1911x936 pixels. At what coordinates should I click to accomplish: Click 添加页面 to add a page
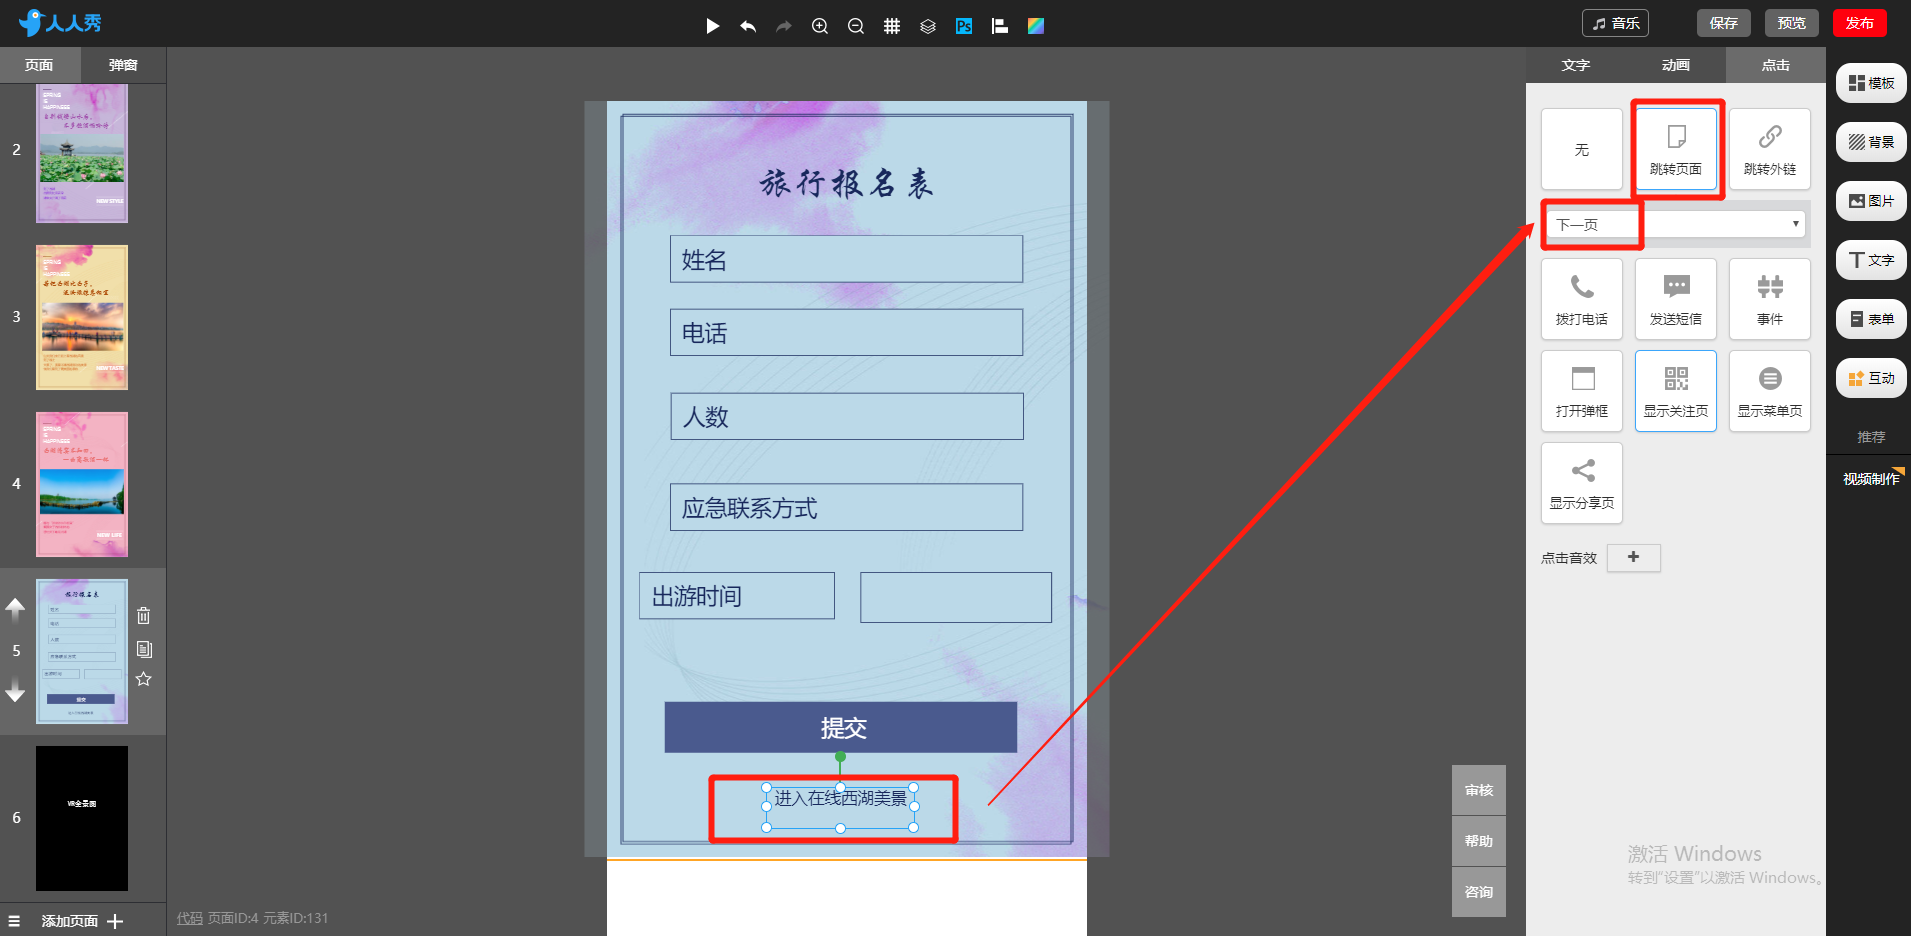click(x=82, y=921)
